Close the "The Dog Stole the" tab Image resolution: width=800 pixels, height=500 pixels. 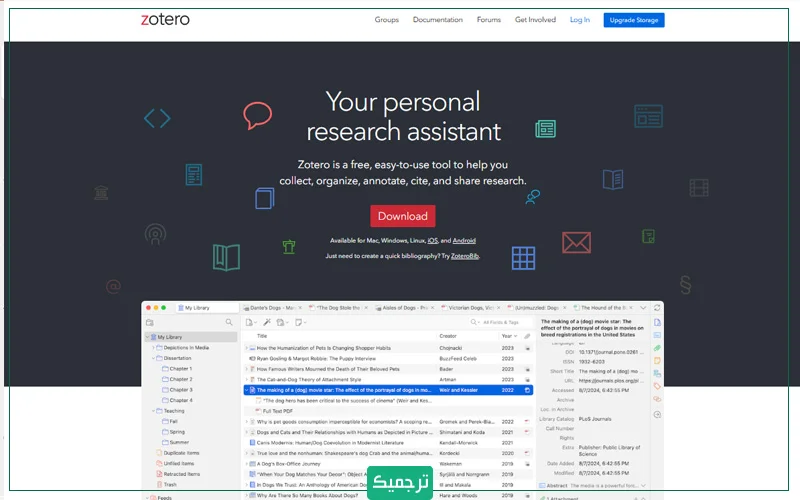[366, 308]
